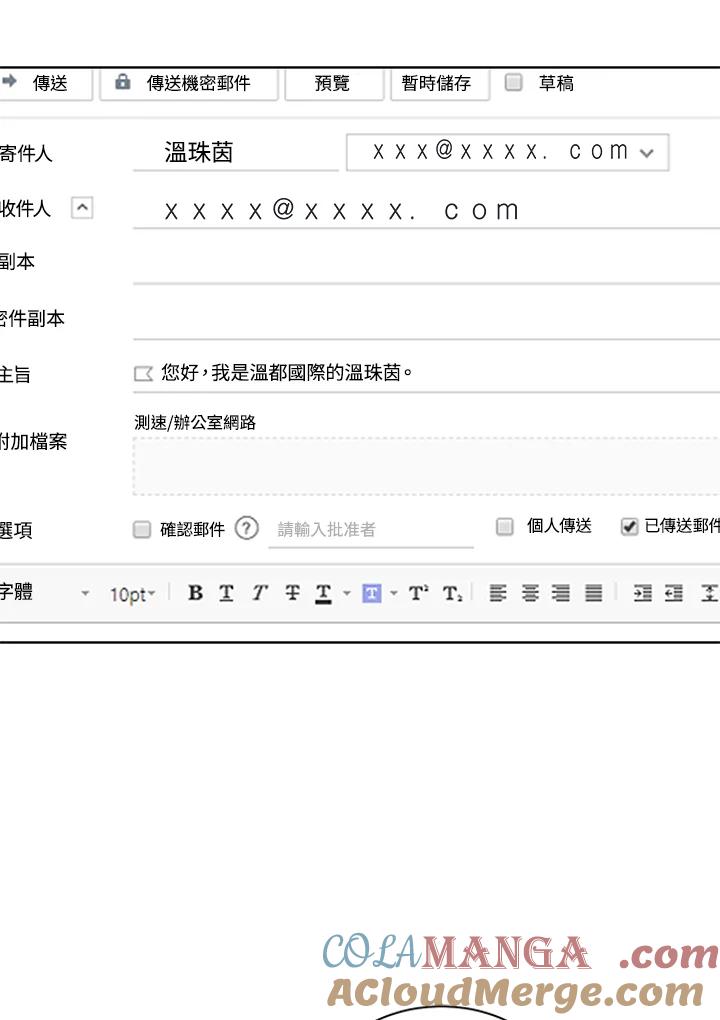Screen dimensions: 720x1020
Task: Align text right
Action: click(x=561, y=593)
